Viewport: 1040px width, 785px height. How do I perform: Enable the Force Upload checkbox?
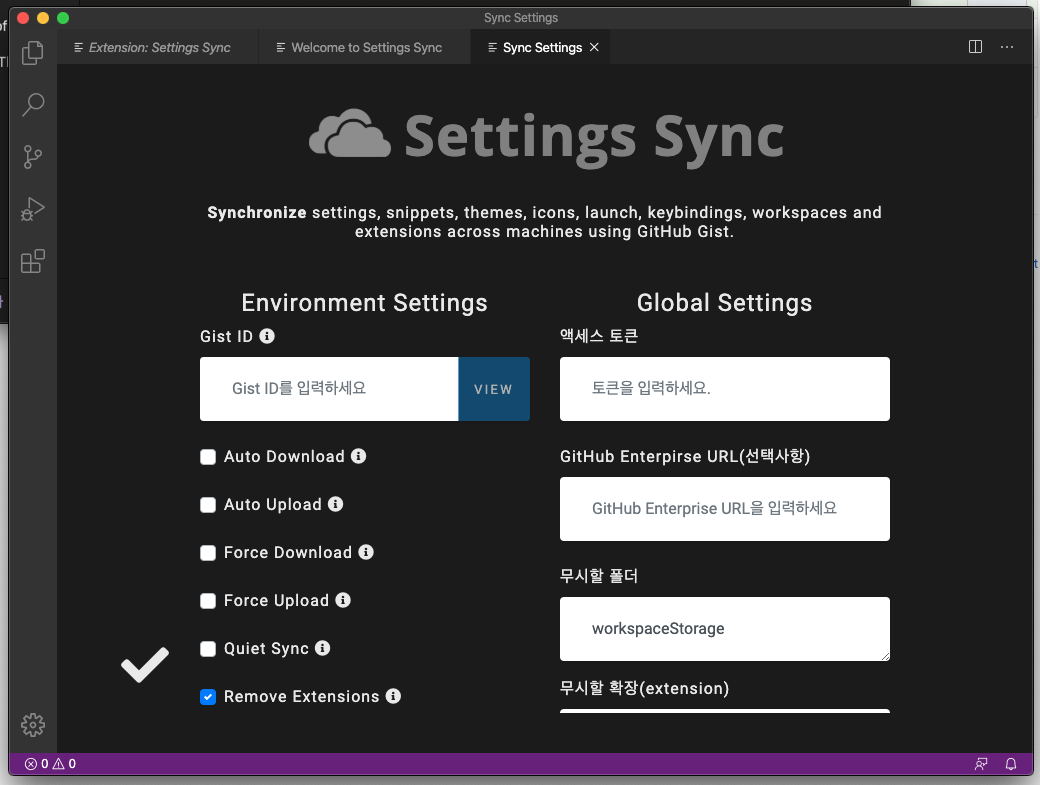click(x=208, y=601)
